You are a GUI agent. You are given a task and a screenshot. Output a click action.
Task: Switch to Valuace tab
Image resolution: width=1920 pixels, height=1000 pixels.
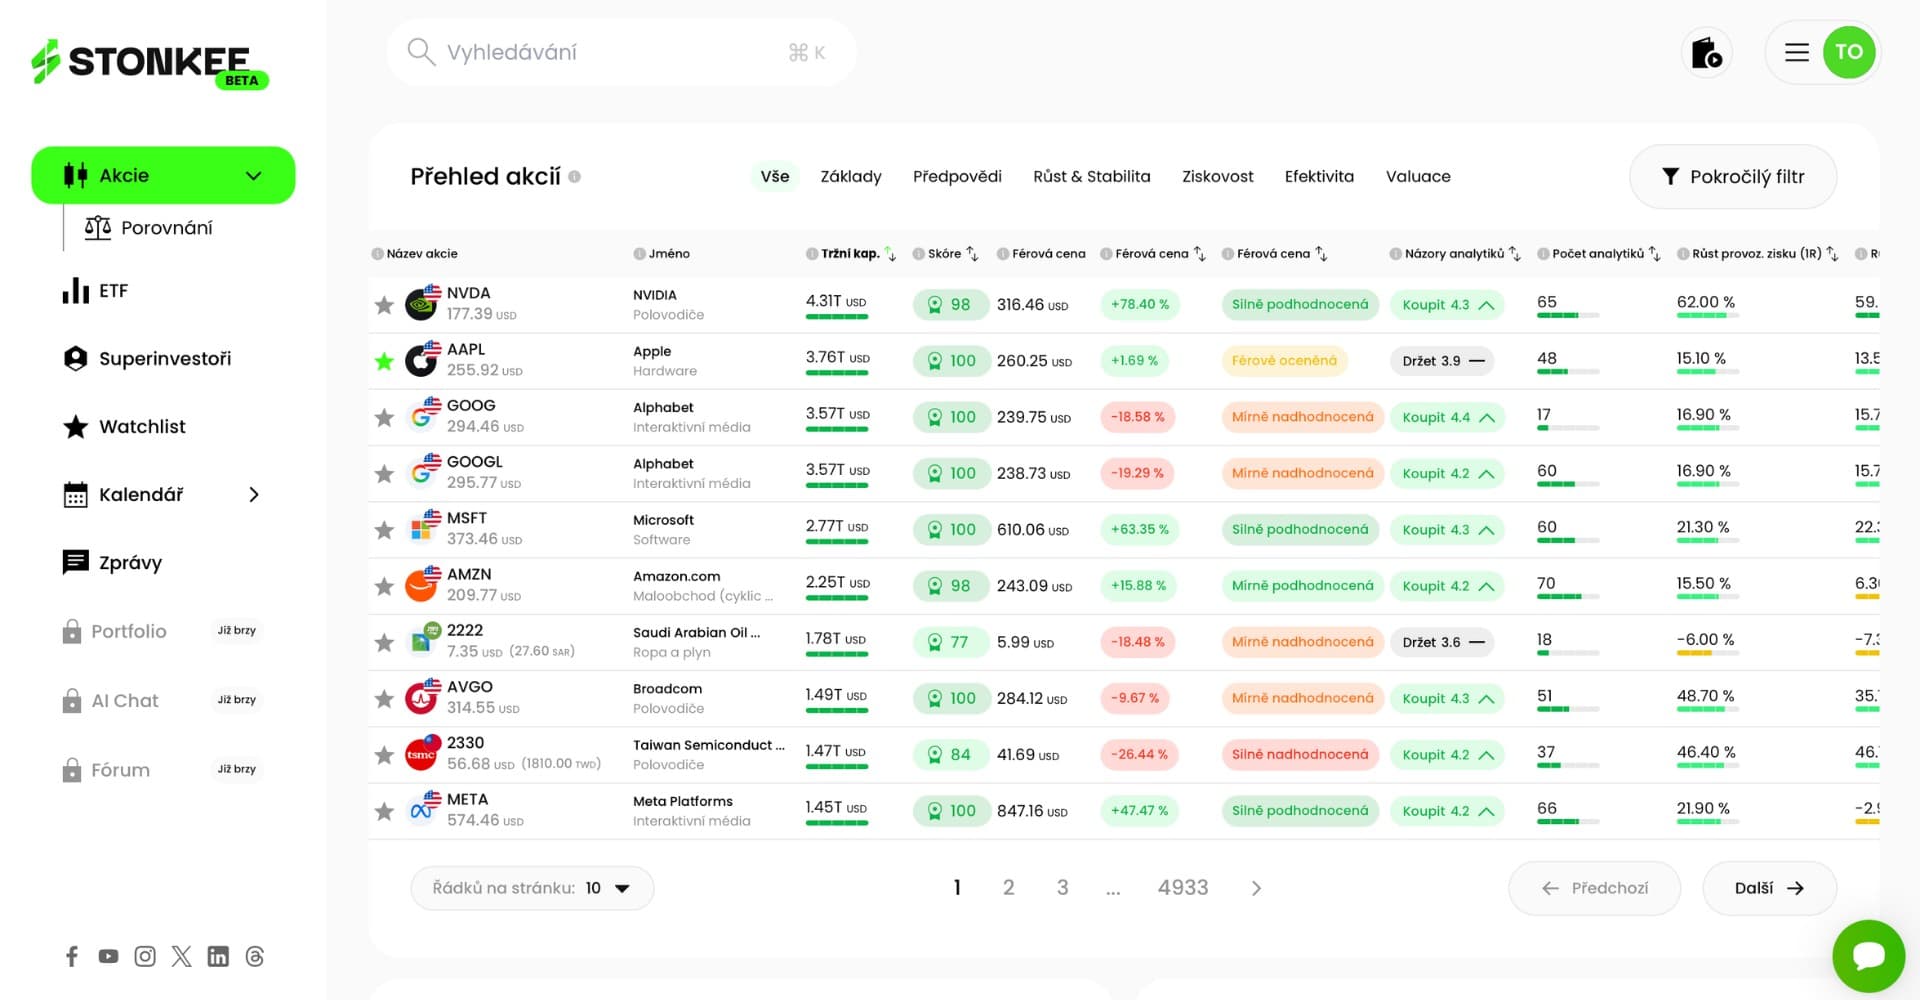point(1418,177)
